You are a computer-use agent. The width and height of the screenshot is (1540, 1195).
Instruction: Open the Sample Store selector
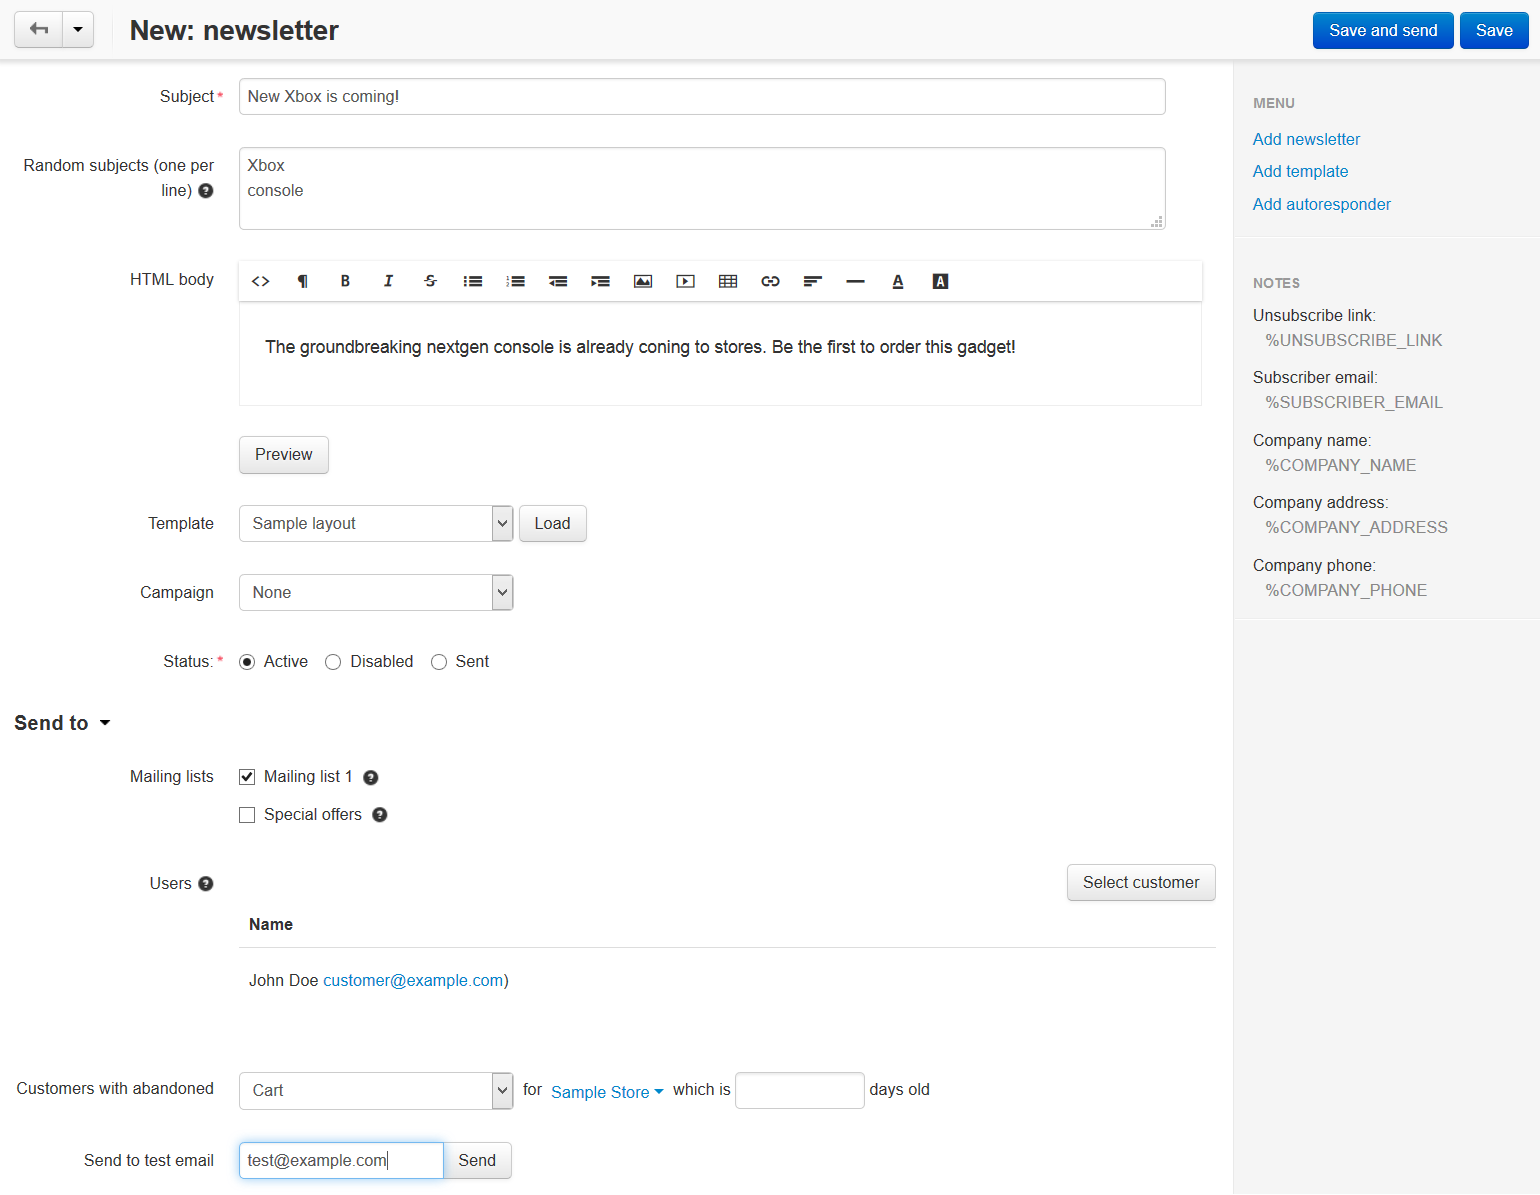[x=607, y=1092]
